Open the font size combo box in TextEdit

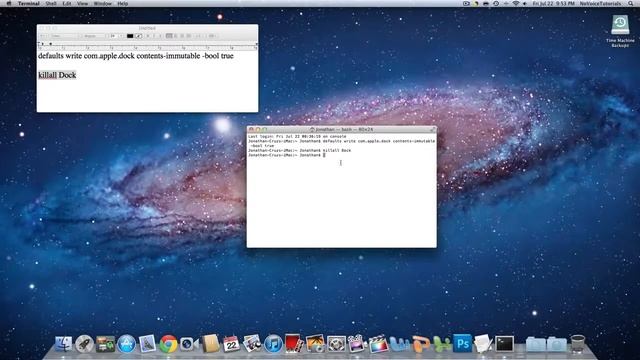point(116,36)
